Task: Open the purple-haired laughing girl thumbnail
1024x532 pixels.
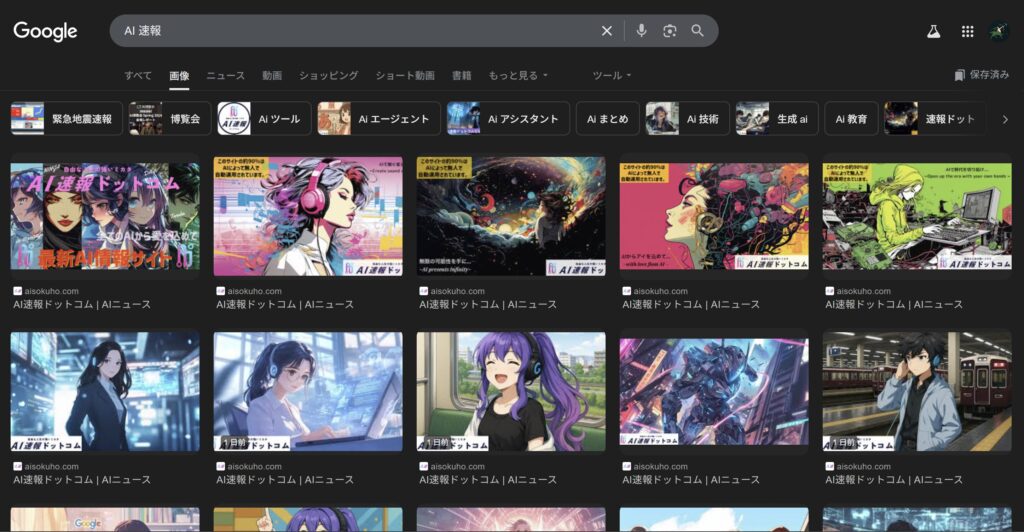Action: [511, 391]
